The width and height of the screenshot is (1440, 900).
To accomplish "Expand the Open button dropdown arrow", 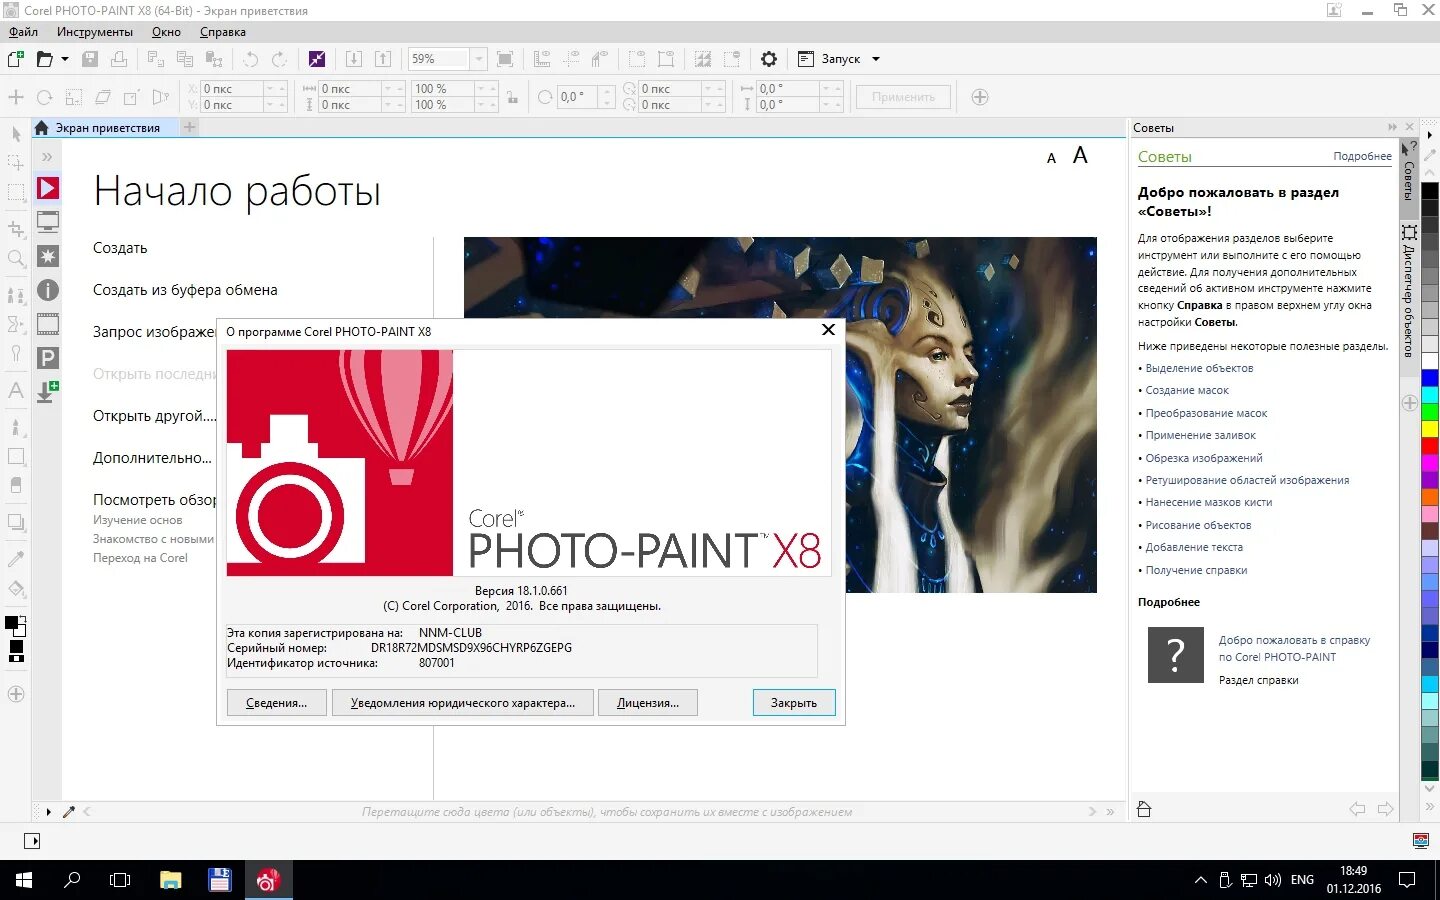I will click(65, 59).
